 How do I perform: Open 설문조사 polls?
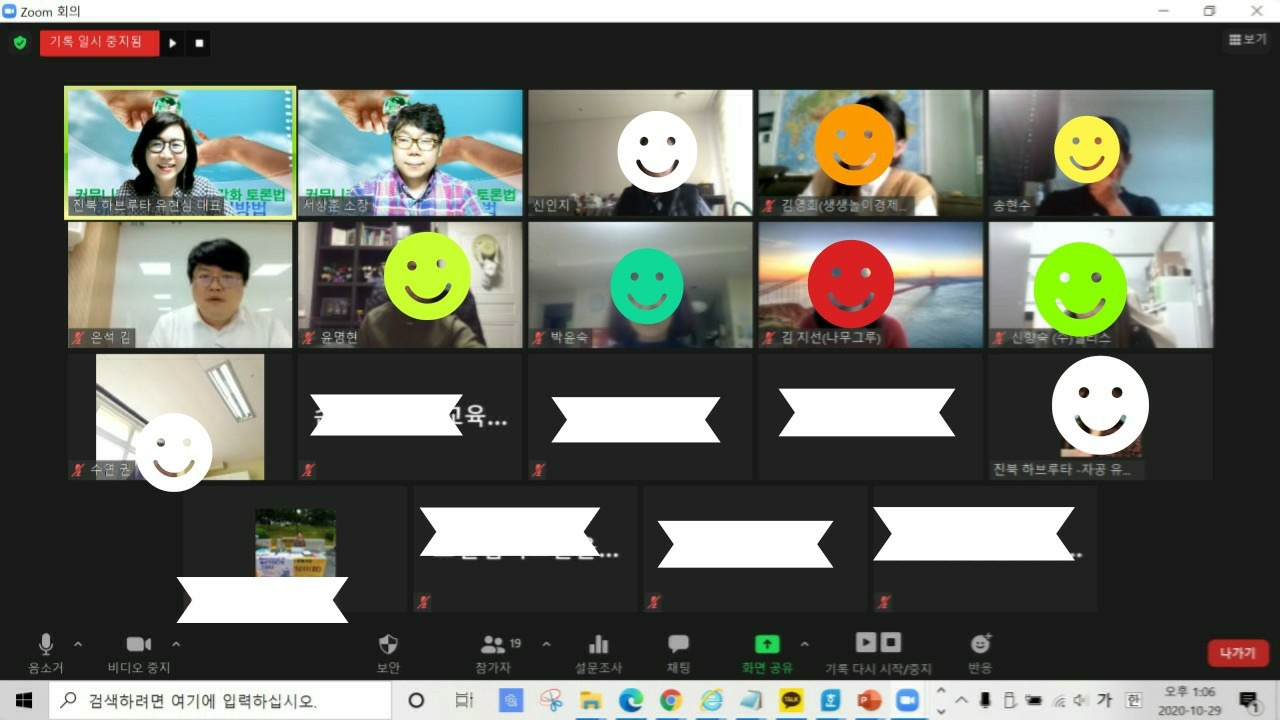(598, 654)
